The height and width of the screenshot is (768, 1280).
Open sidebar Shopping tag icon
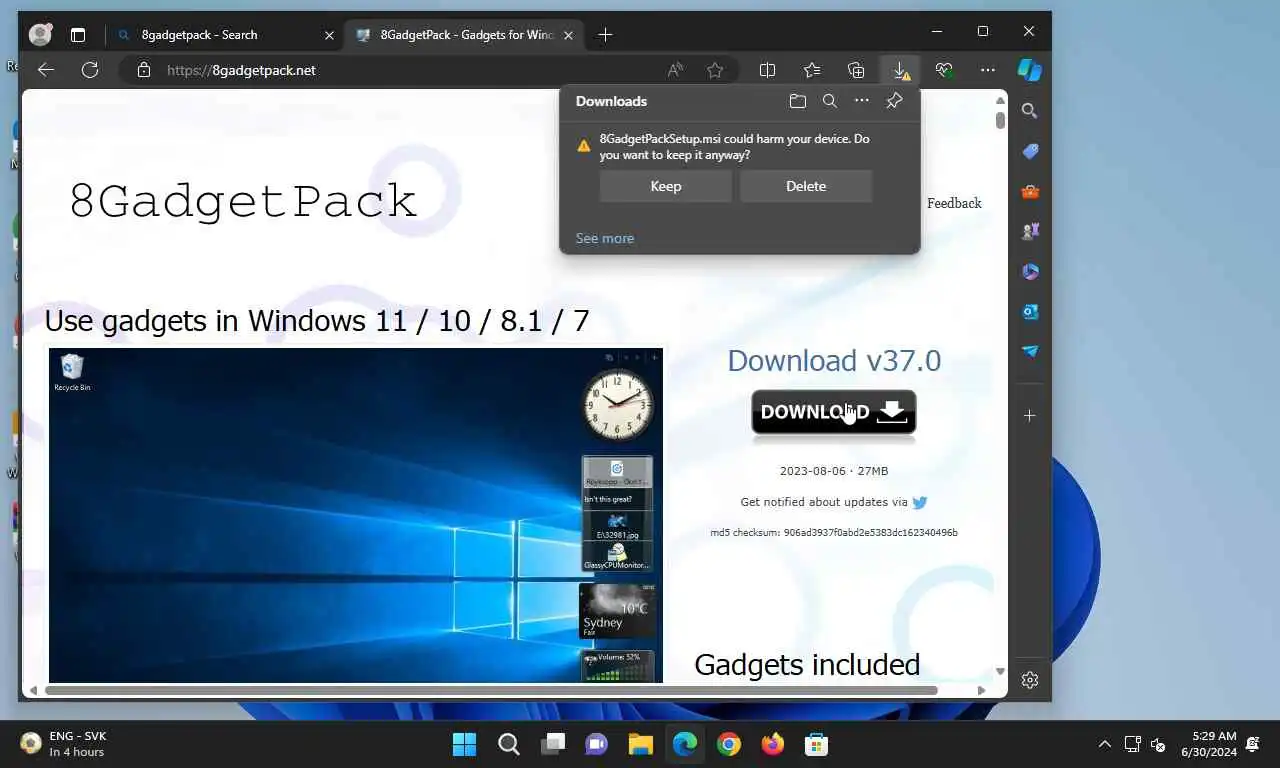(x=1030, y=151)
